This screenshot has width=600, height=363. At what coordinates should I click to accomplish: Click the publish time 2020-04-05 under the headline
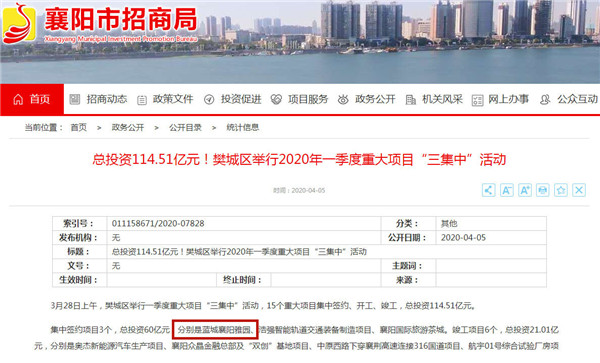click(299, 190)
